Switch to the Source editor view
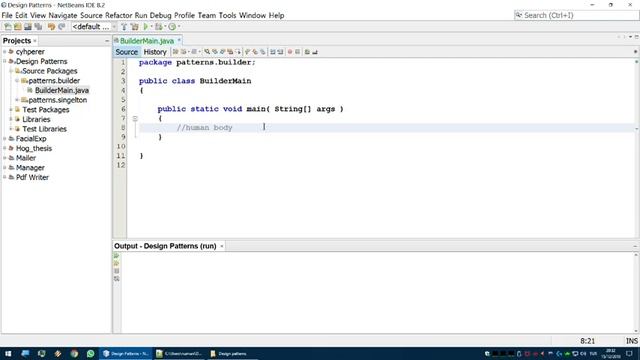 click(127, 52)
